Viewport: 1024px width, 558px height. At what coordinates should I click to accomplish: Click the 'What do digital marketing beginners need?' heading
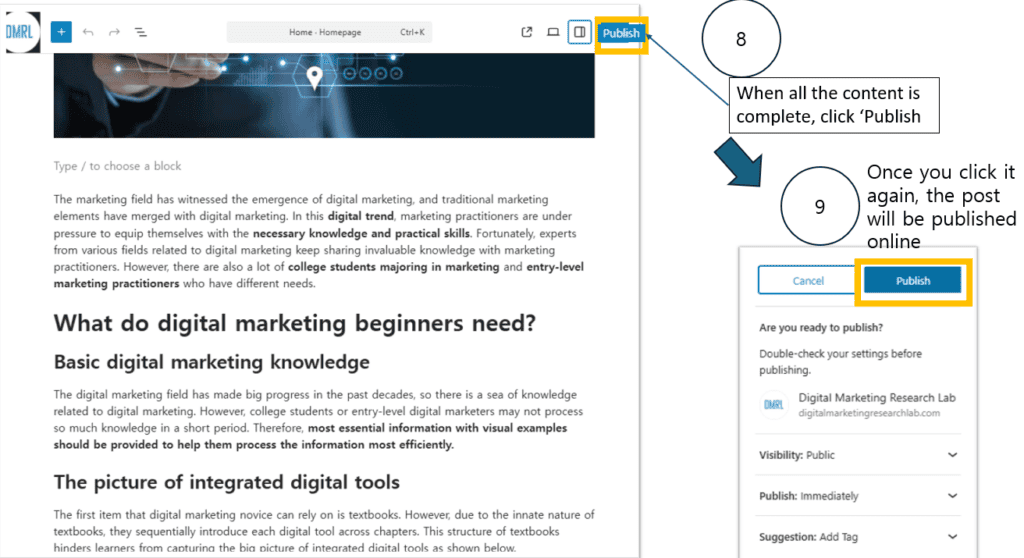point(295,323)
